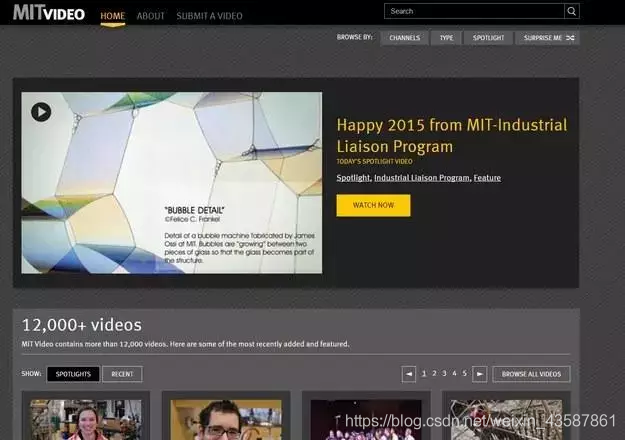Open Submit a Video page
Image resolution: width=625 pixels, height=440 pixels.
[x=209, y=16]
